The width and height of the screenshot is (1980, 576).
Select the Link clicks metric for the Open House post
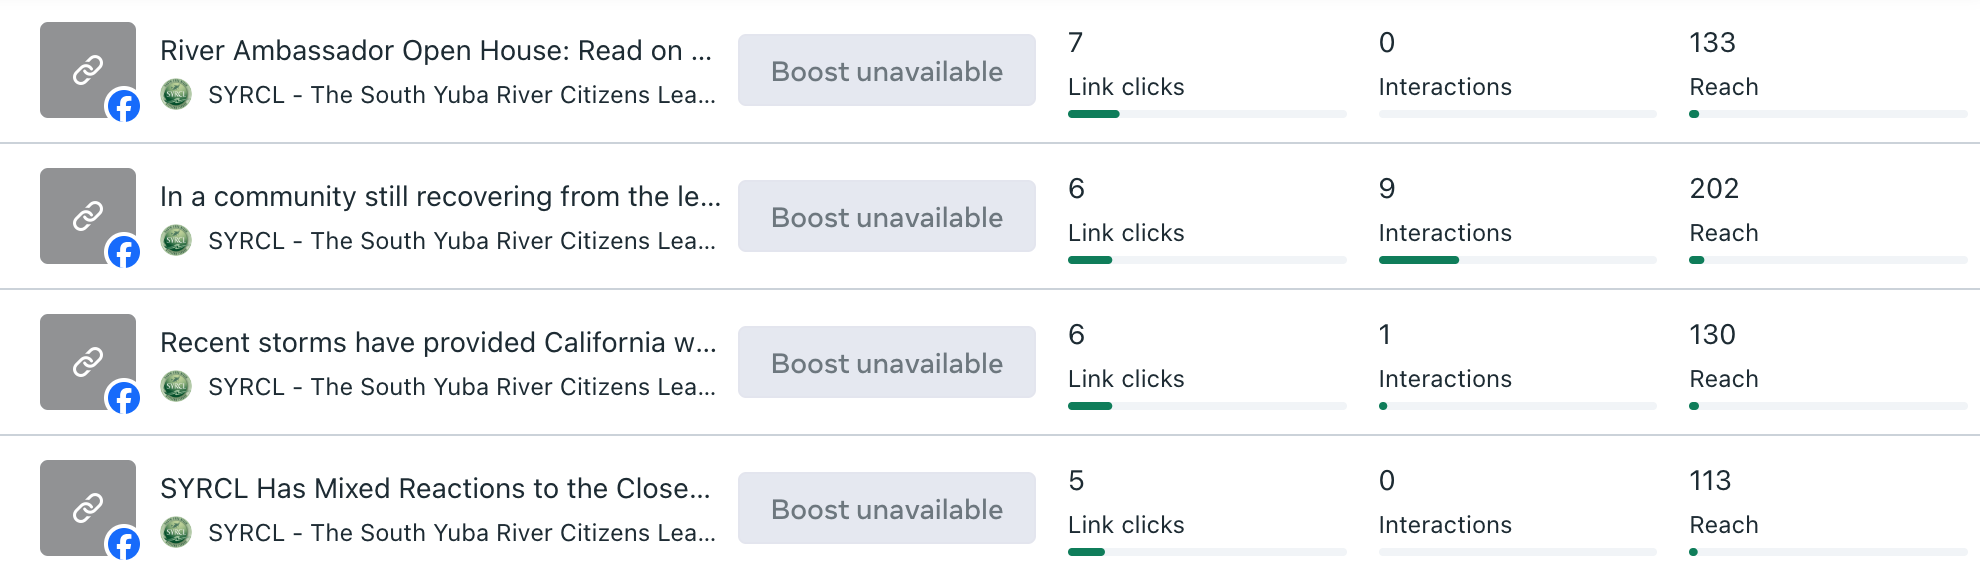[x=1125, y=87]
